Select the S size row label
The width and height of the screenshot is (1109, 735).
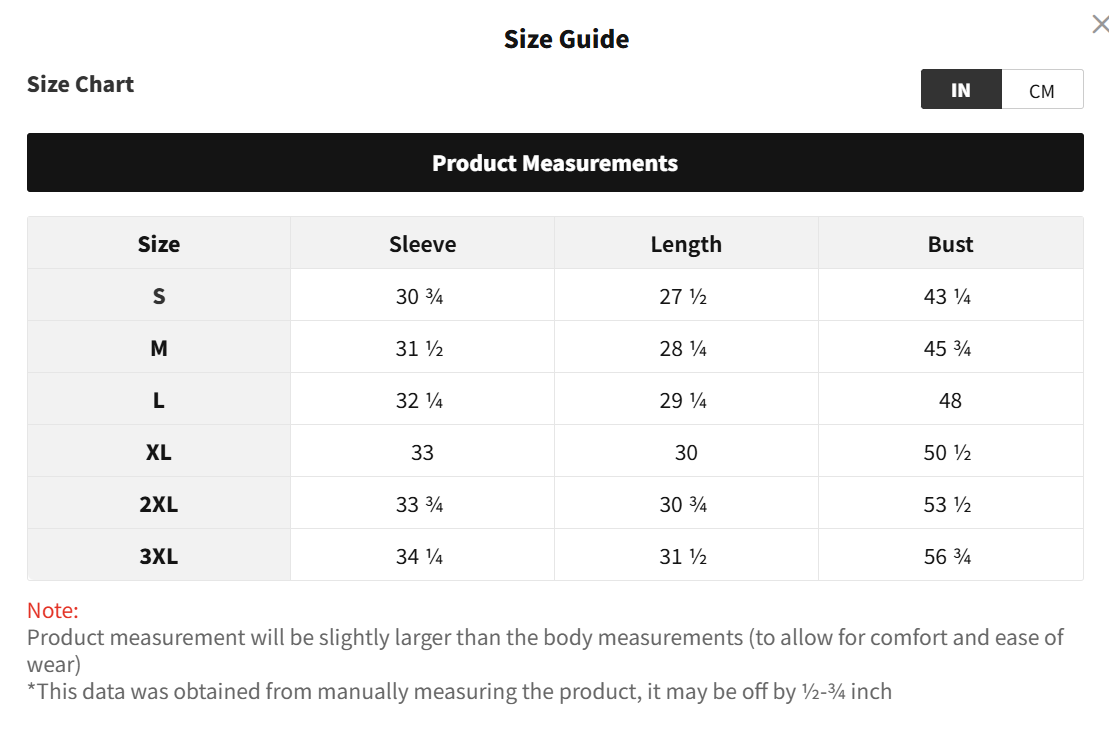point(159,296)
